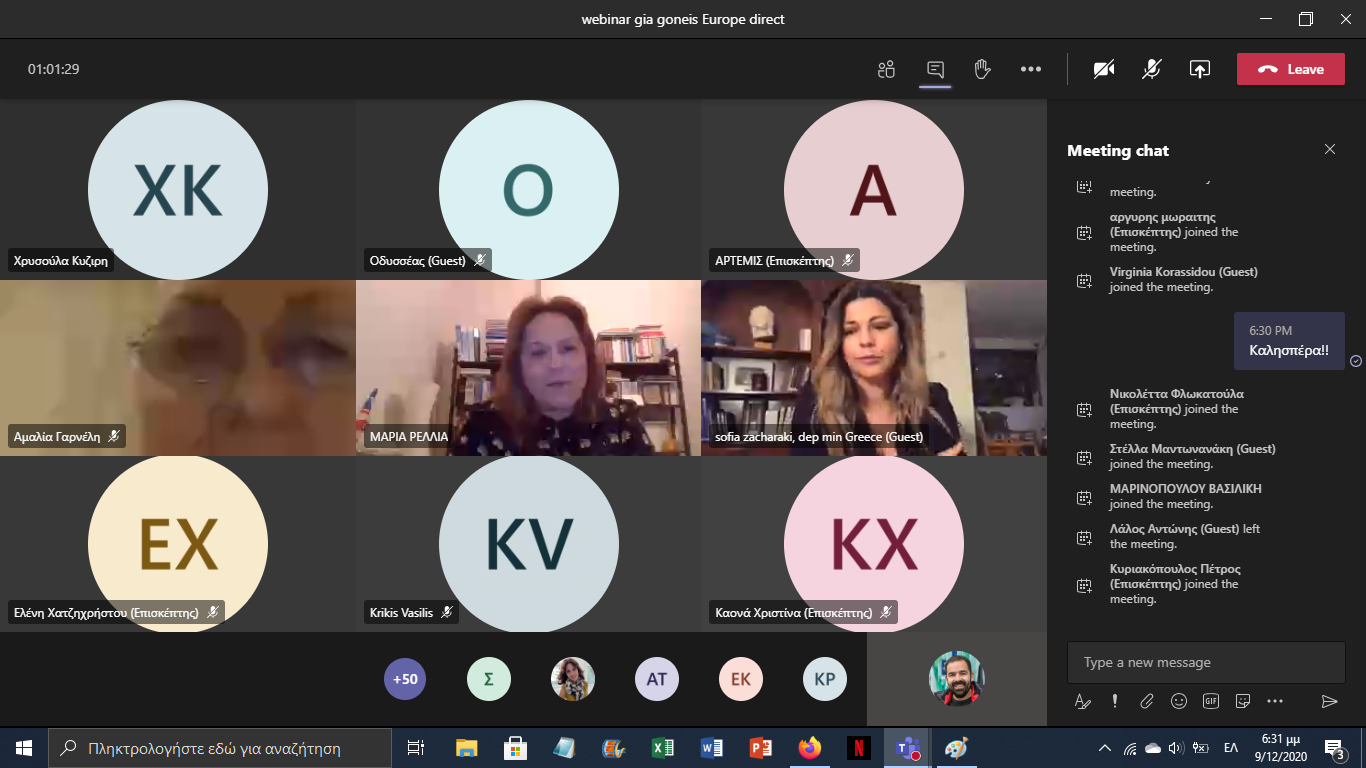Open the More actions ellipsis menu

click(1031, 69)
